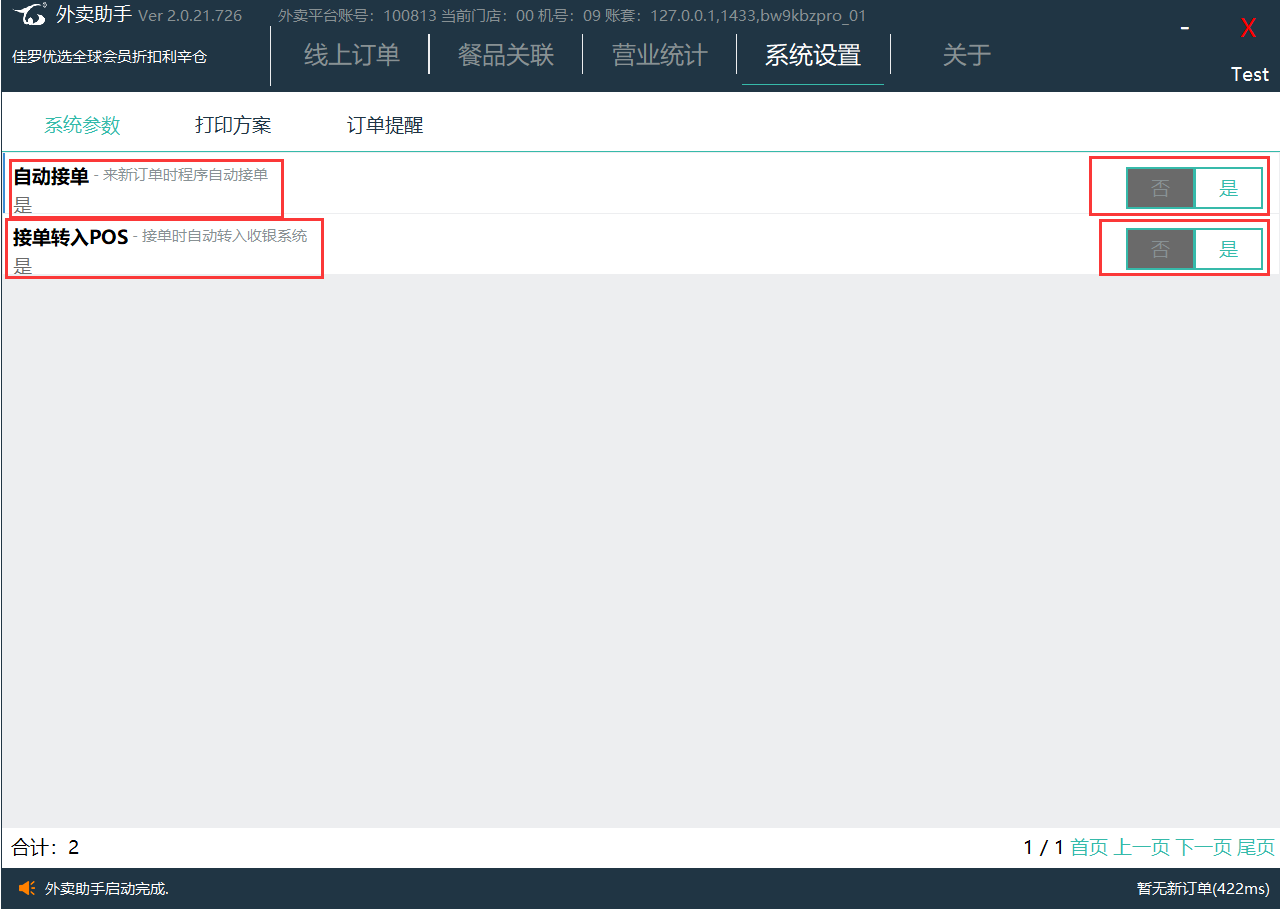
Task: Click the orange speaker icon in status bar
Action: [27, 888]
